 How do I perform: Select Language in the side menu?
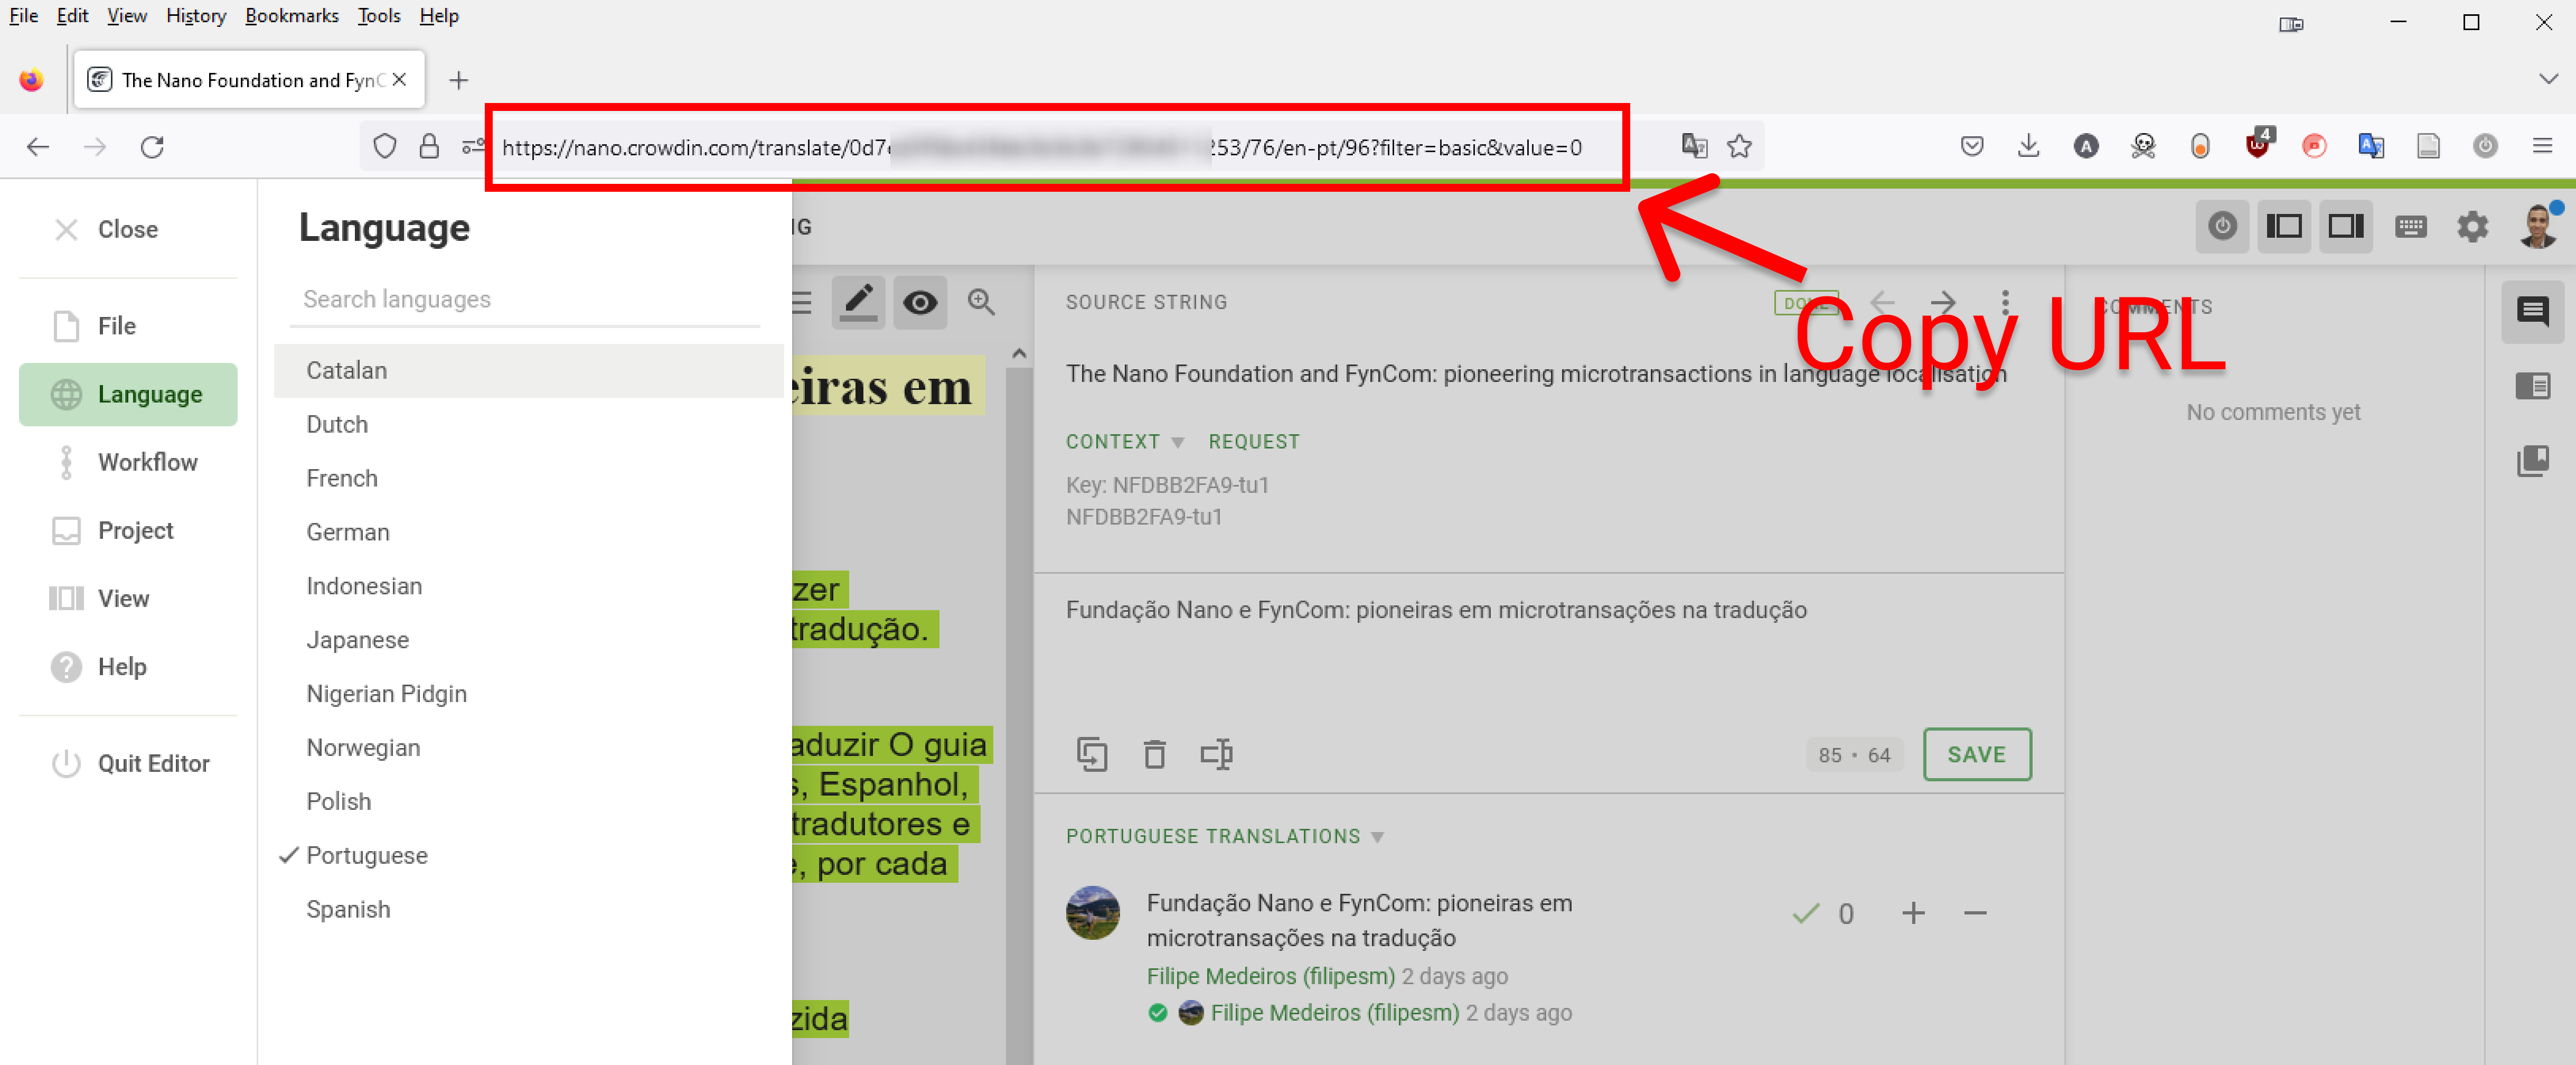coord(128,394)
